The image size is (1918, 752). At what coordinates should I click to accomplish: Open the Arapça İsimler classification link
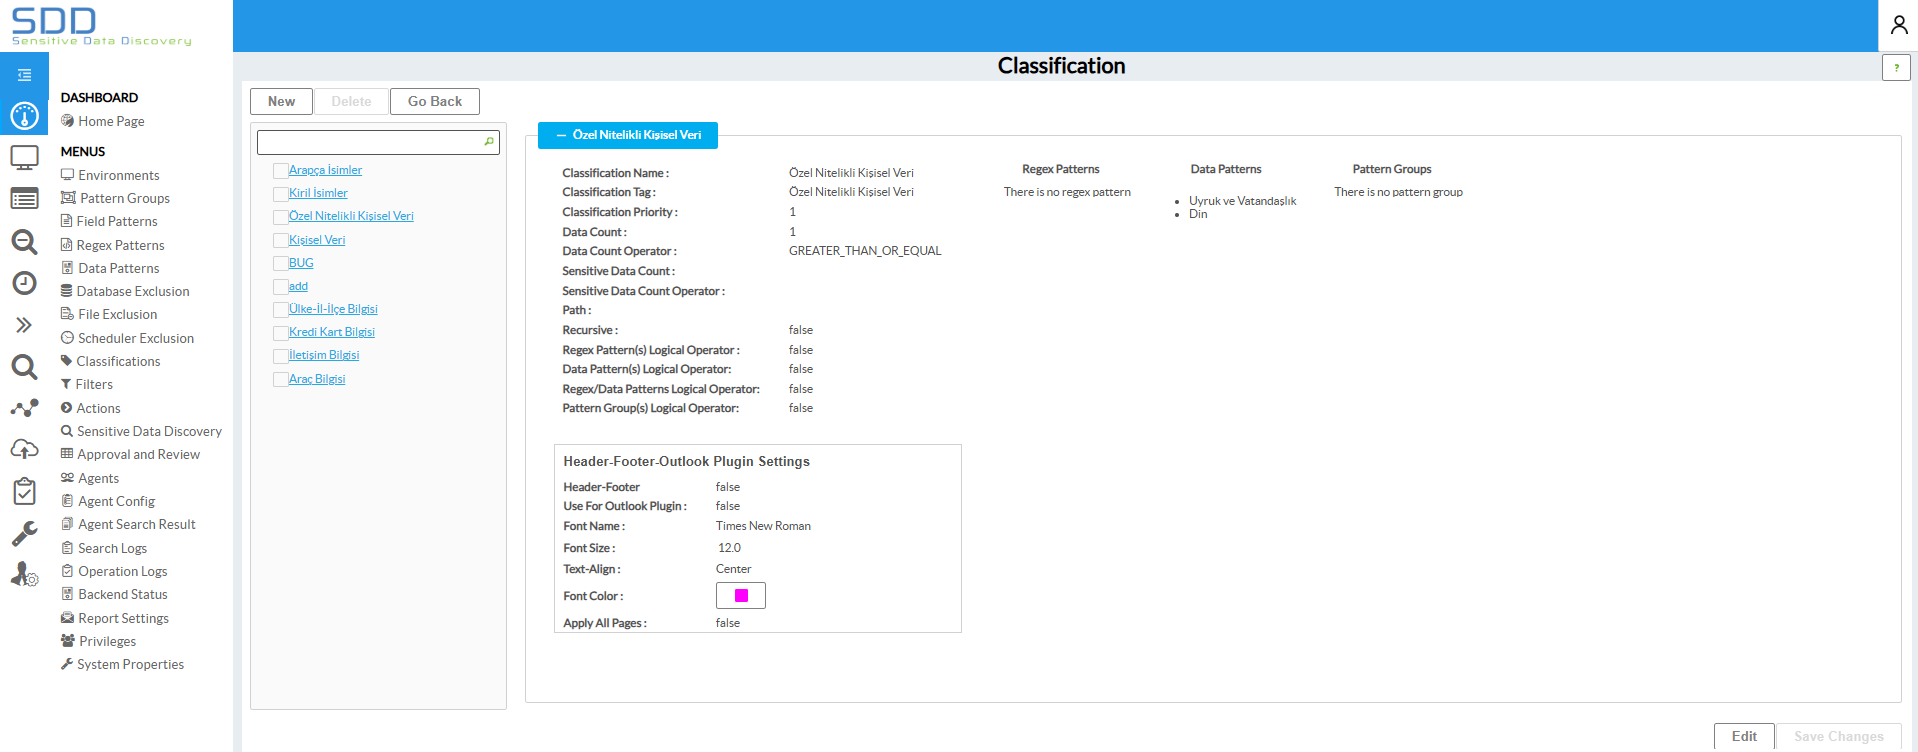(x=325, y=170)
